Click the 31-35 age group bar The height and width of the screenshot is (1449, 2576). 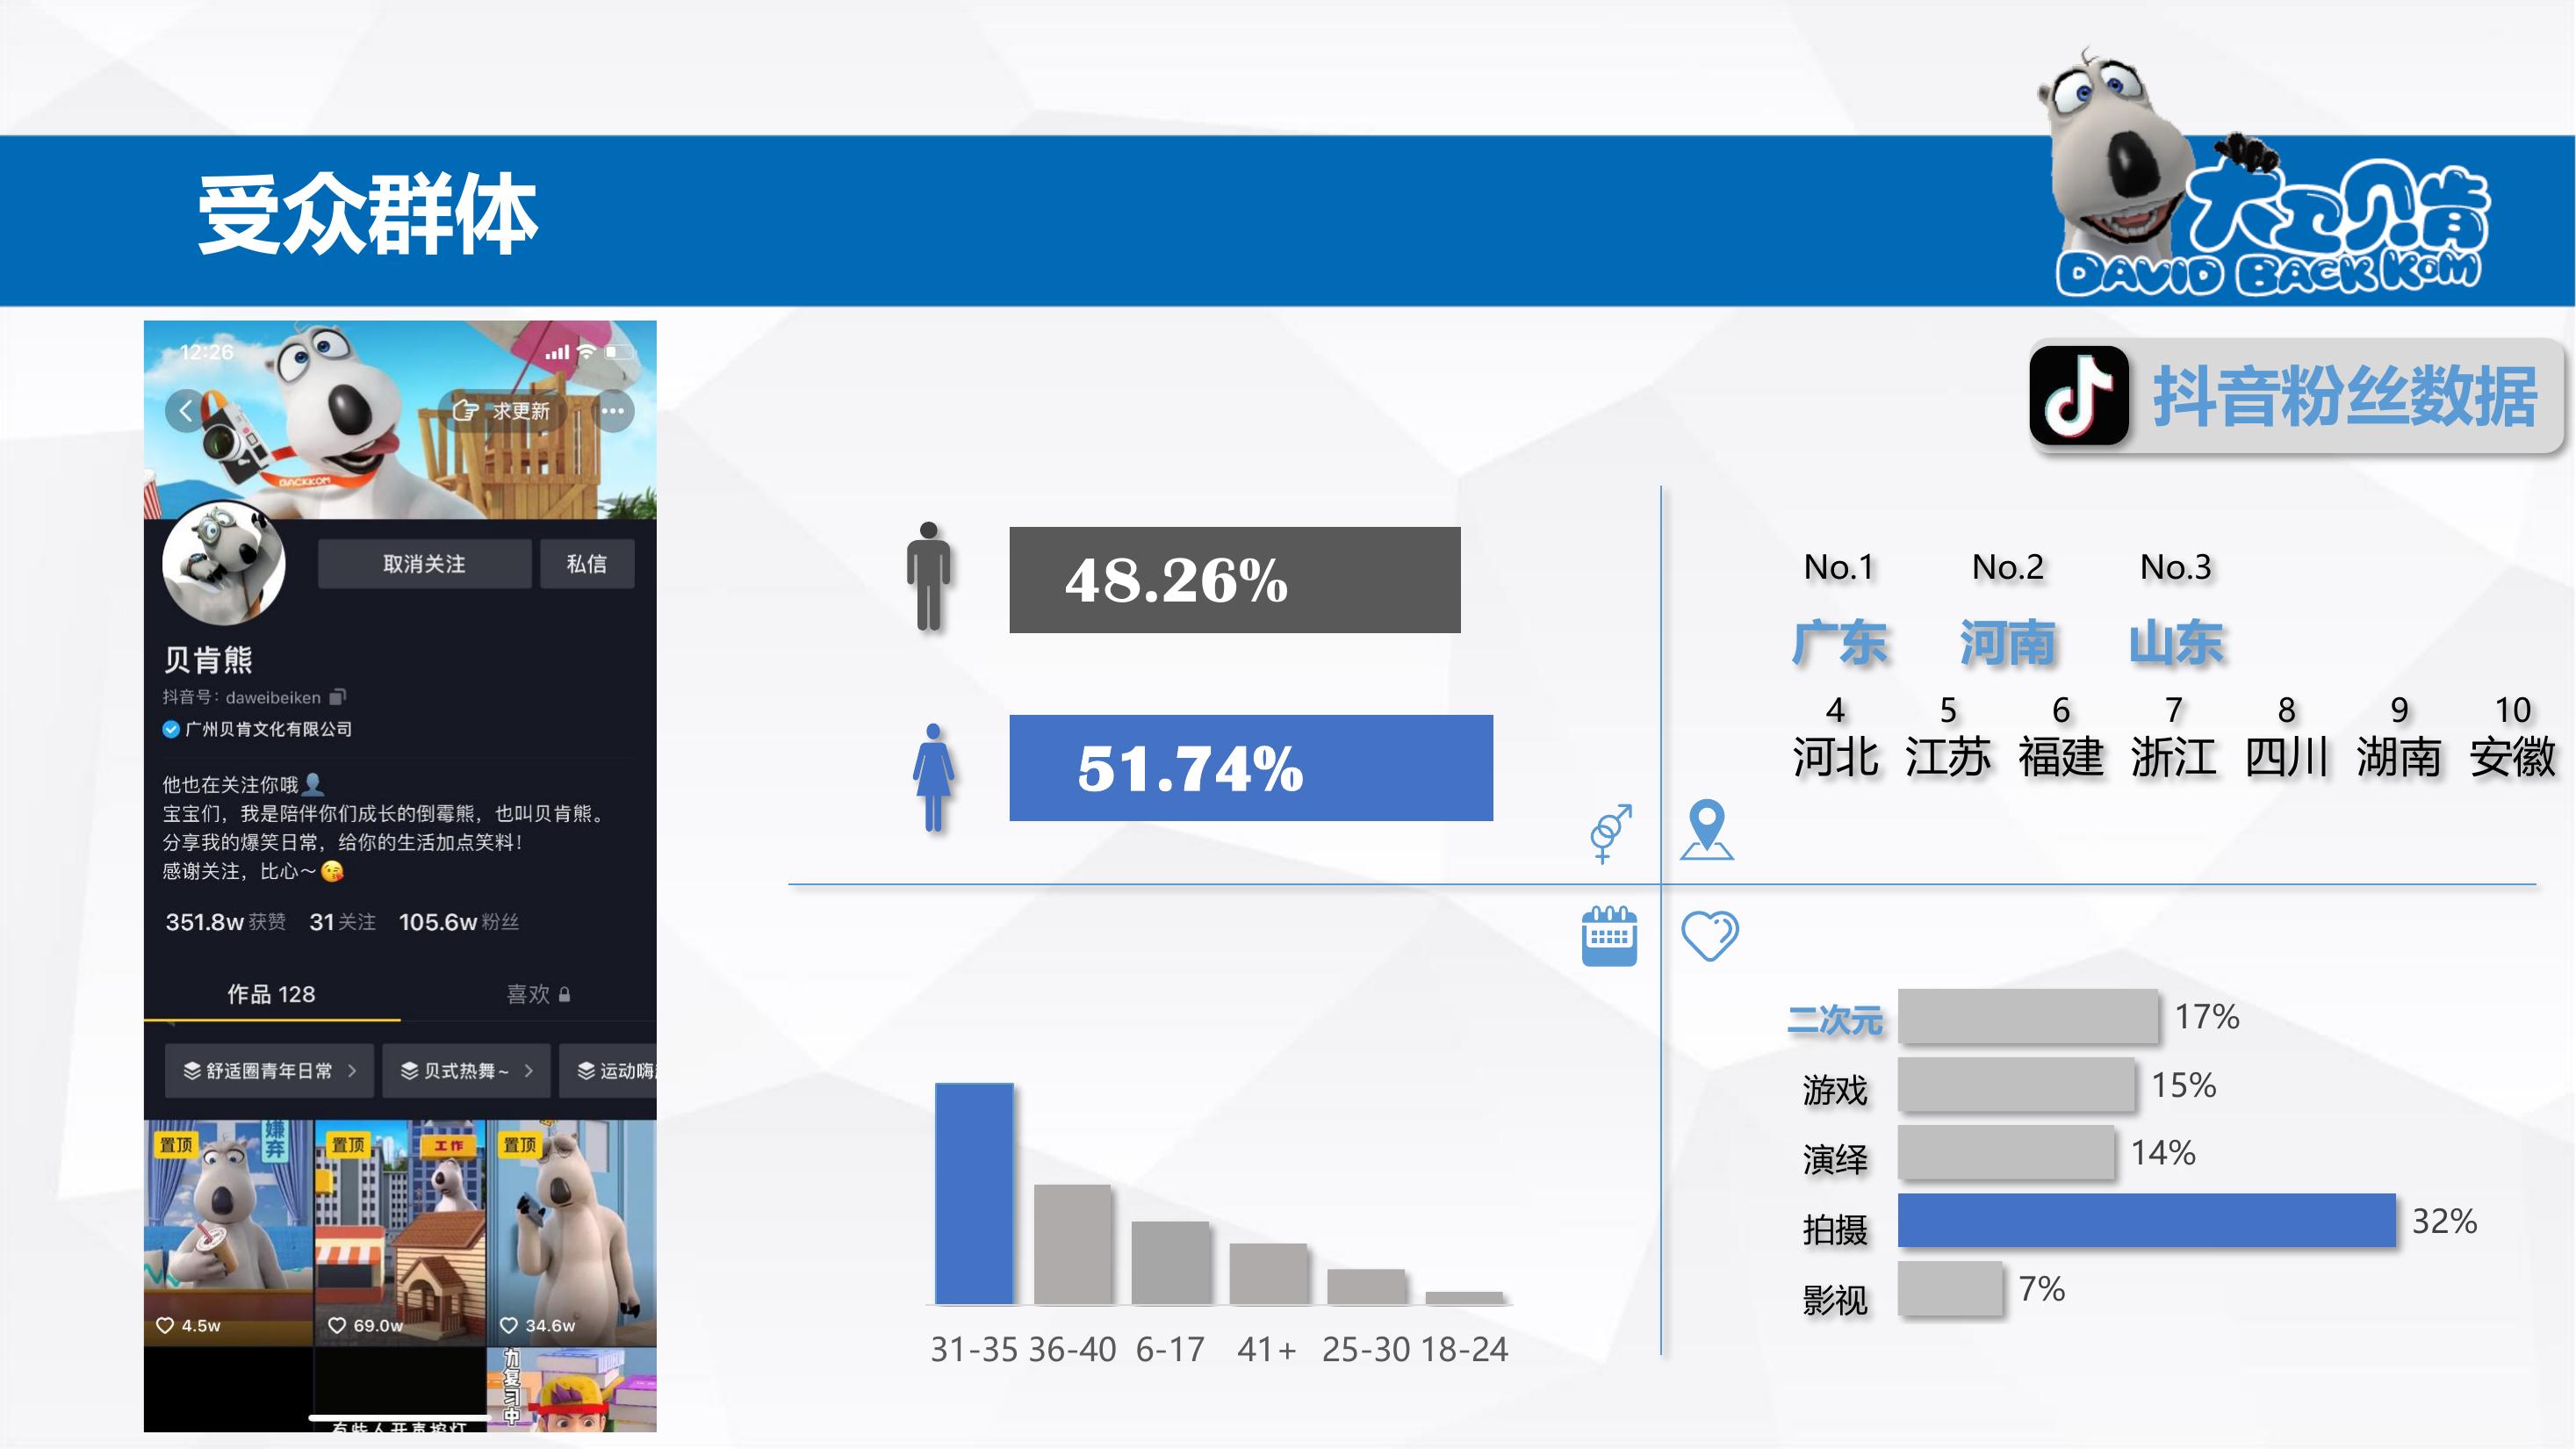click(x=974, y=1194)
